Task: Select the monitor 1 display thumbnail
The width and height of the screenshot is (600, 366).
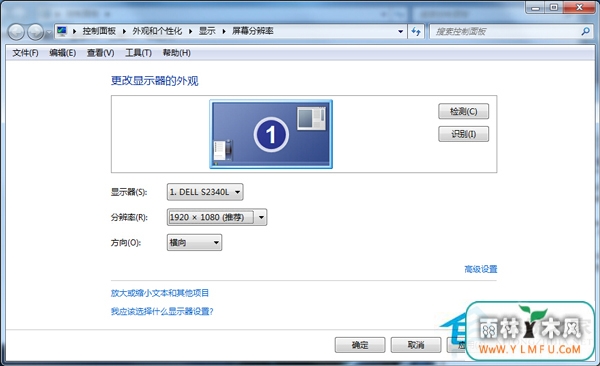Action: coord(271,134)
